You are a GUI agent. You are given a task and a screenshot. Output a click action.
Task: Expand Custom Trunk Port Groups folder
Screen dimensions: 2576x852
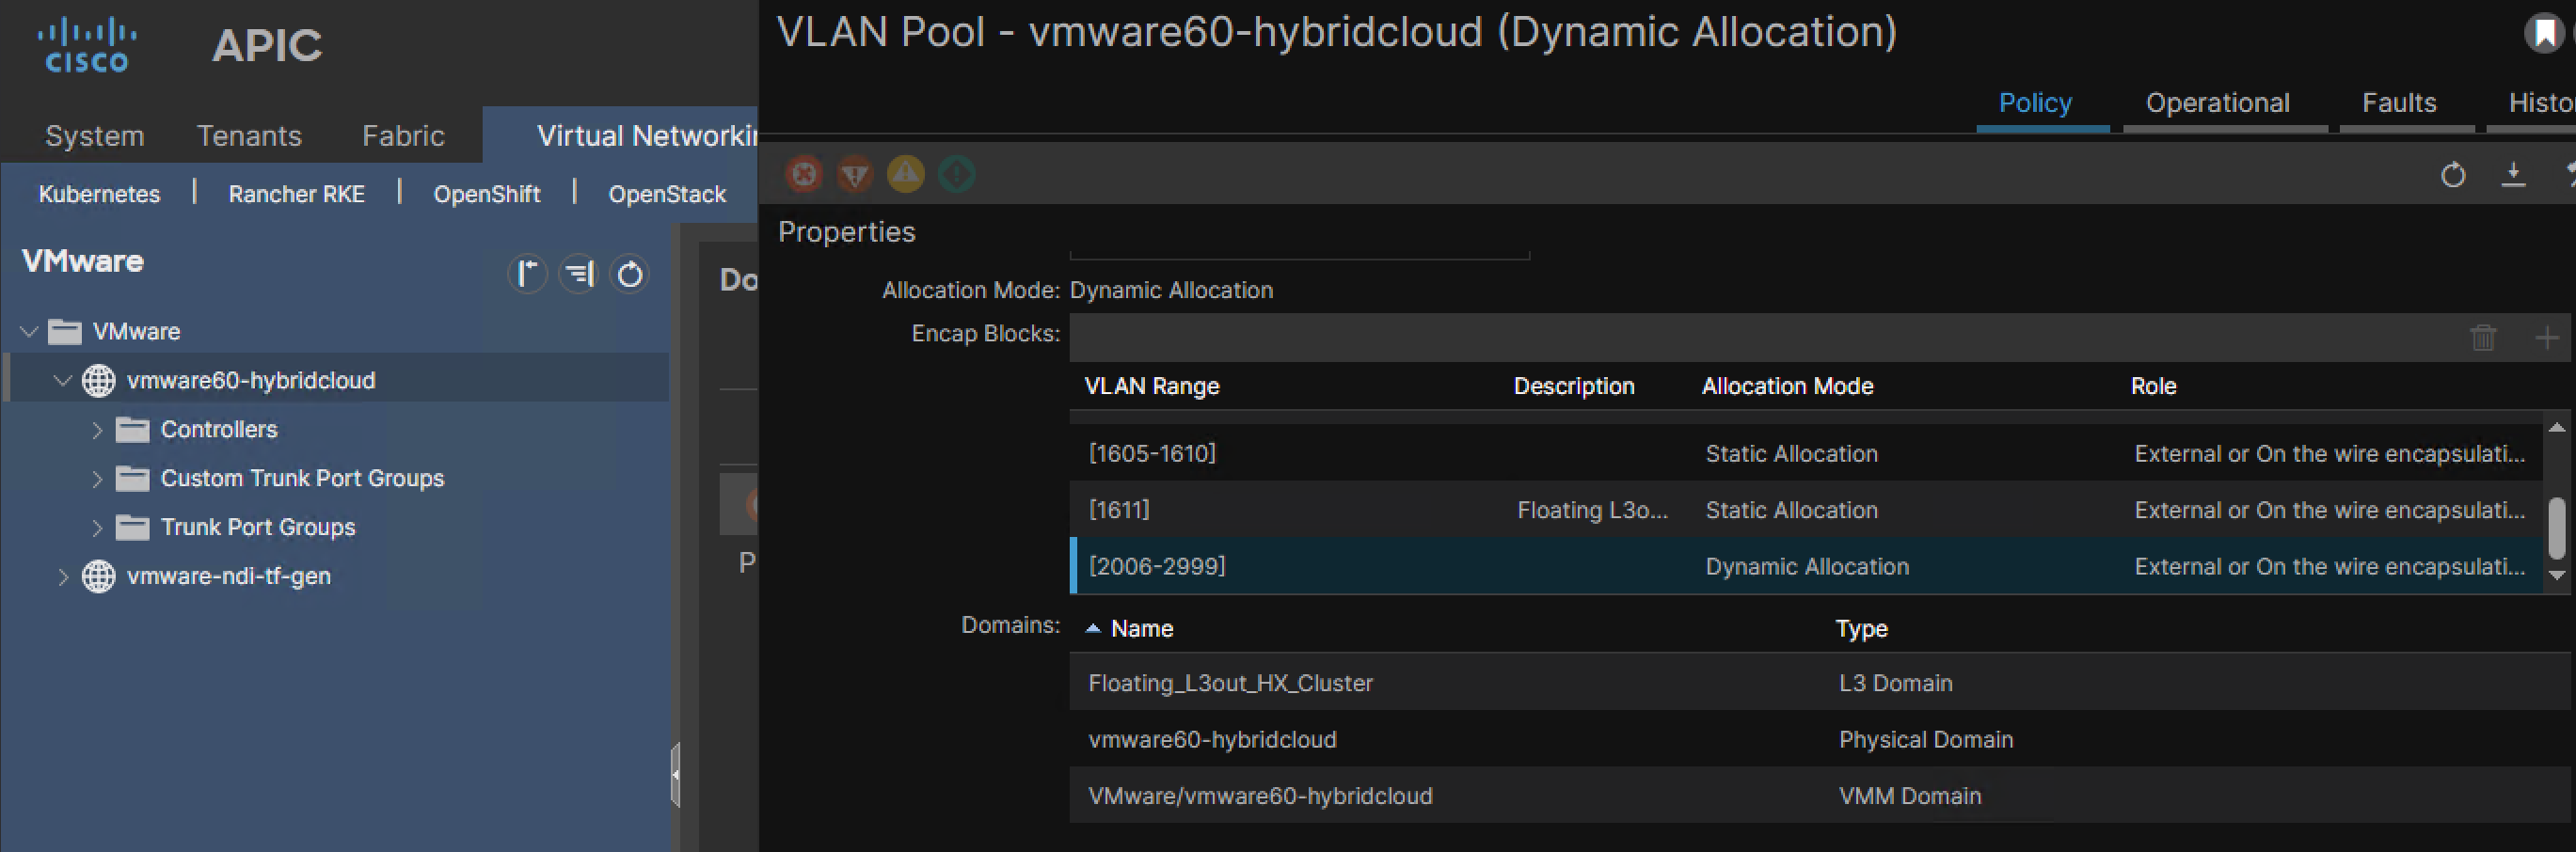[97, 479]
